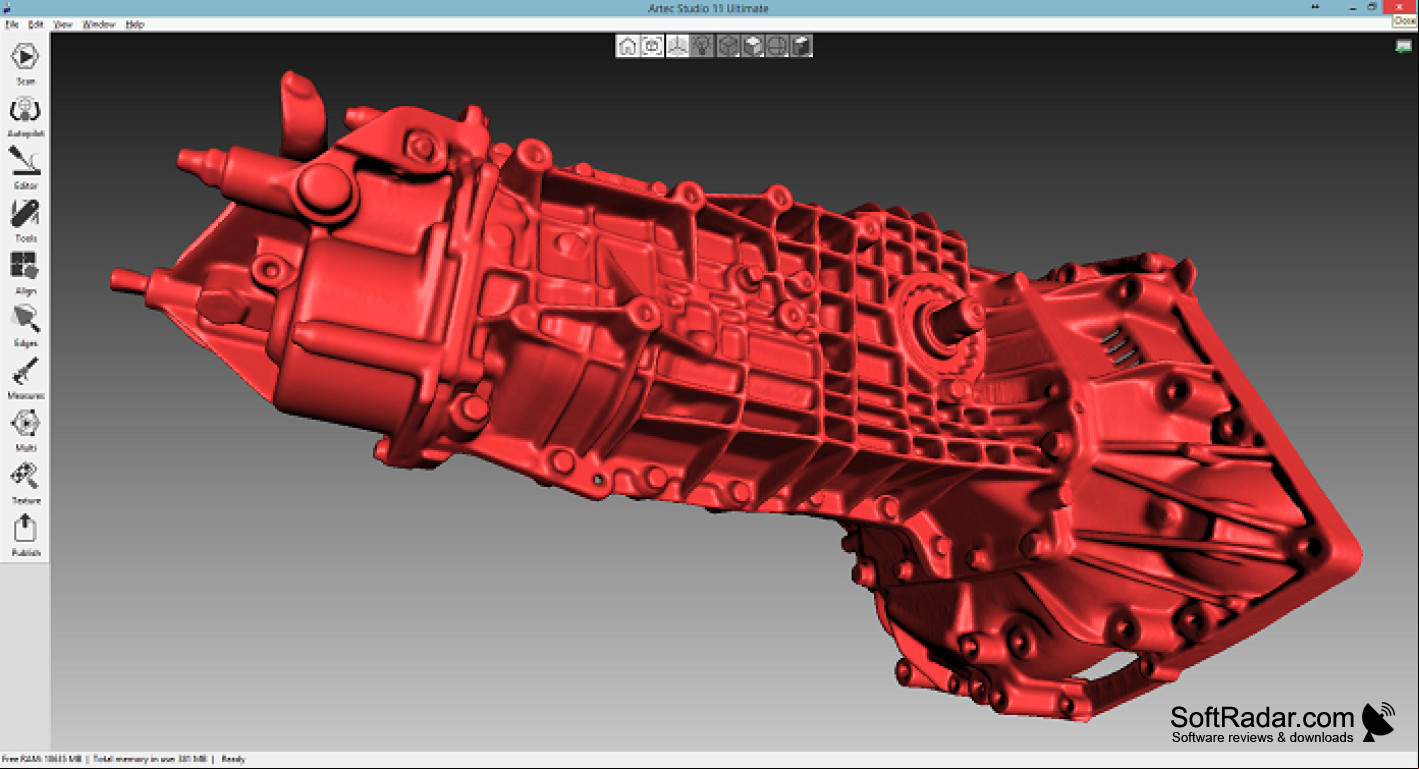The image size is (1419, 769).
Task: Open the wireframe cube view dropdown
Action: (728, 46)
